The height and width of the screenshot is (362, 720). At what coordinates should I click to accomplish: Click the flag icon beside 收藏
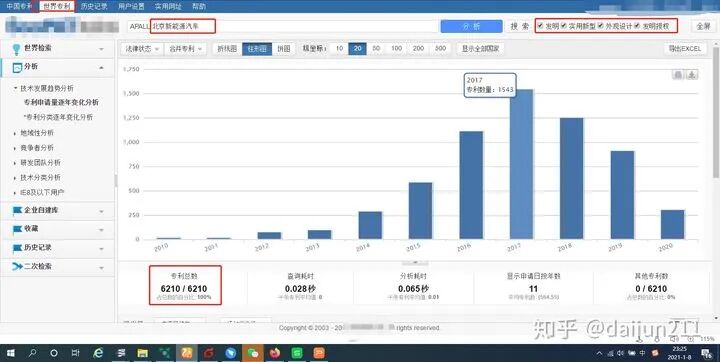17,229
